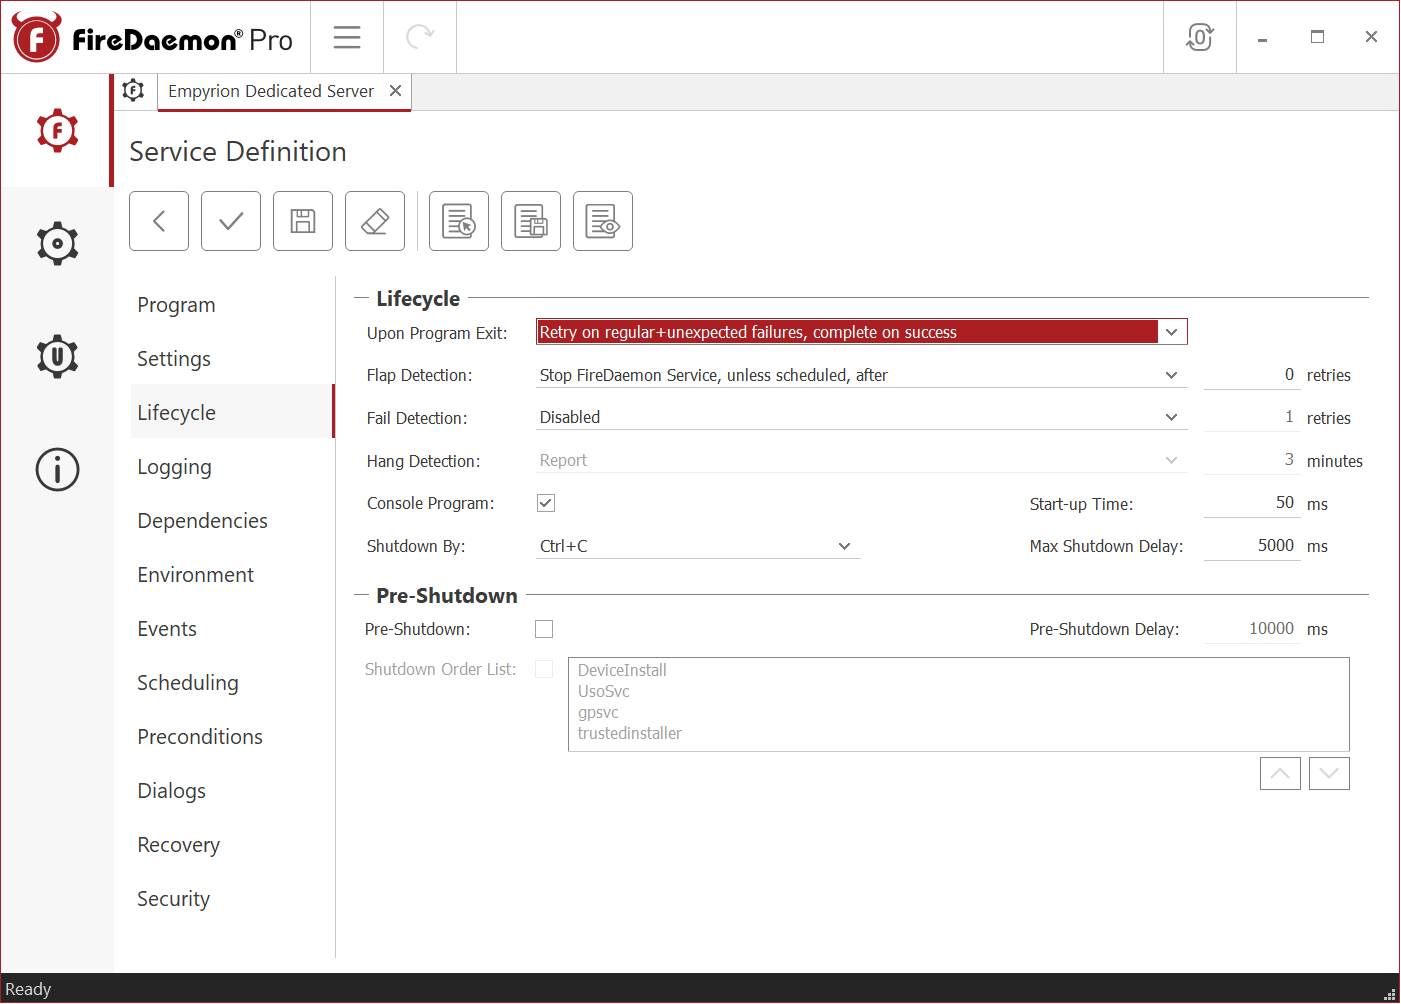Move shutdown order item up
Screen dimensions: 1401x1004
click(1280, 773)
